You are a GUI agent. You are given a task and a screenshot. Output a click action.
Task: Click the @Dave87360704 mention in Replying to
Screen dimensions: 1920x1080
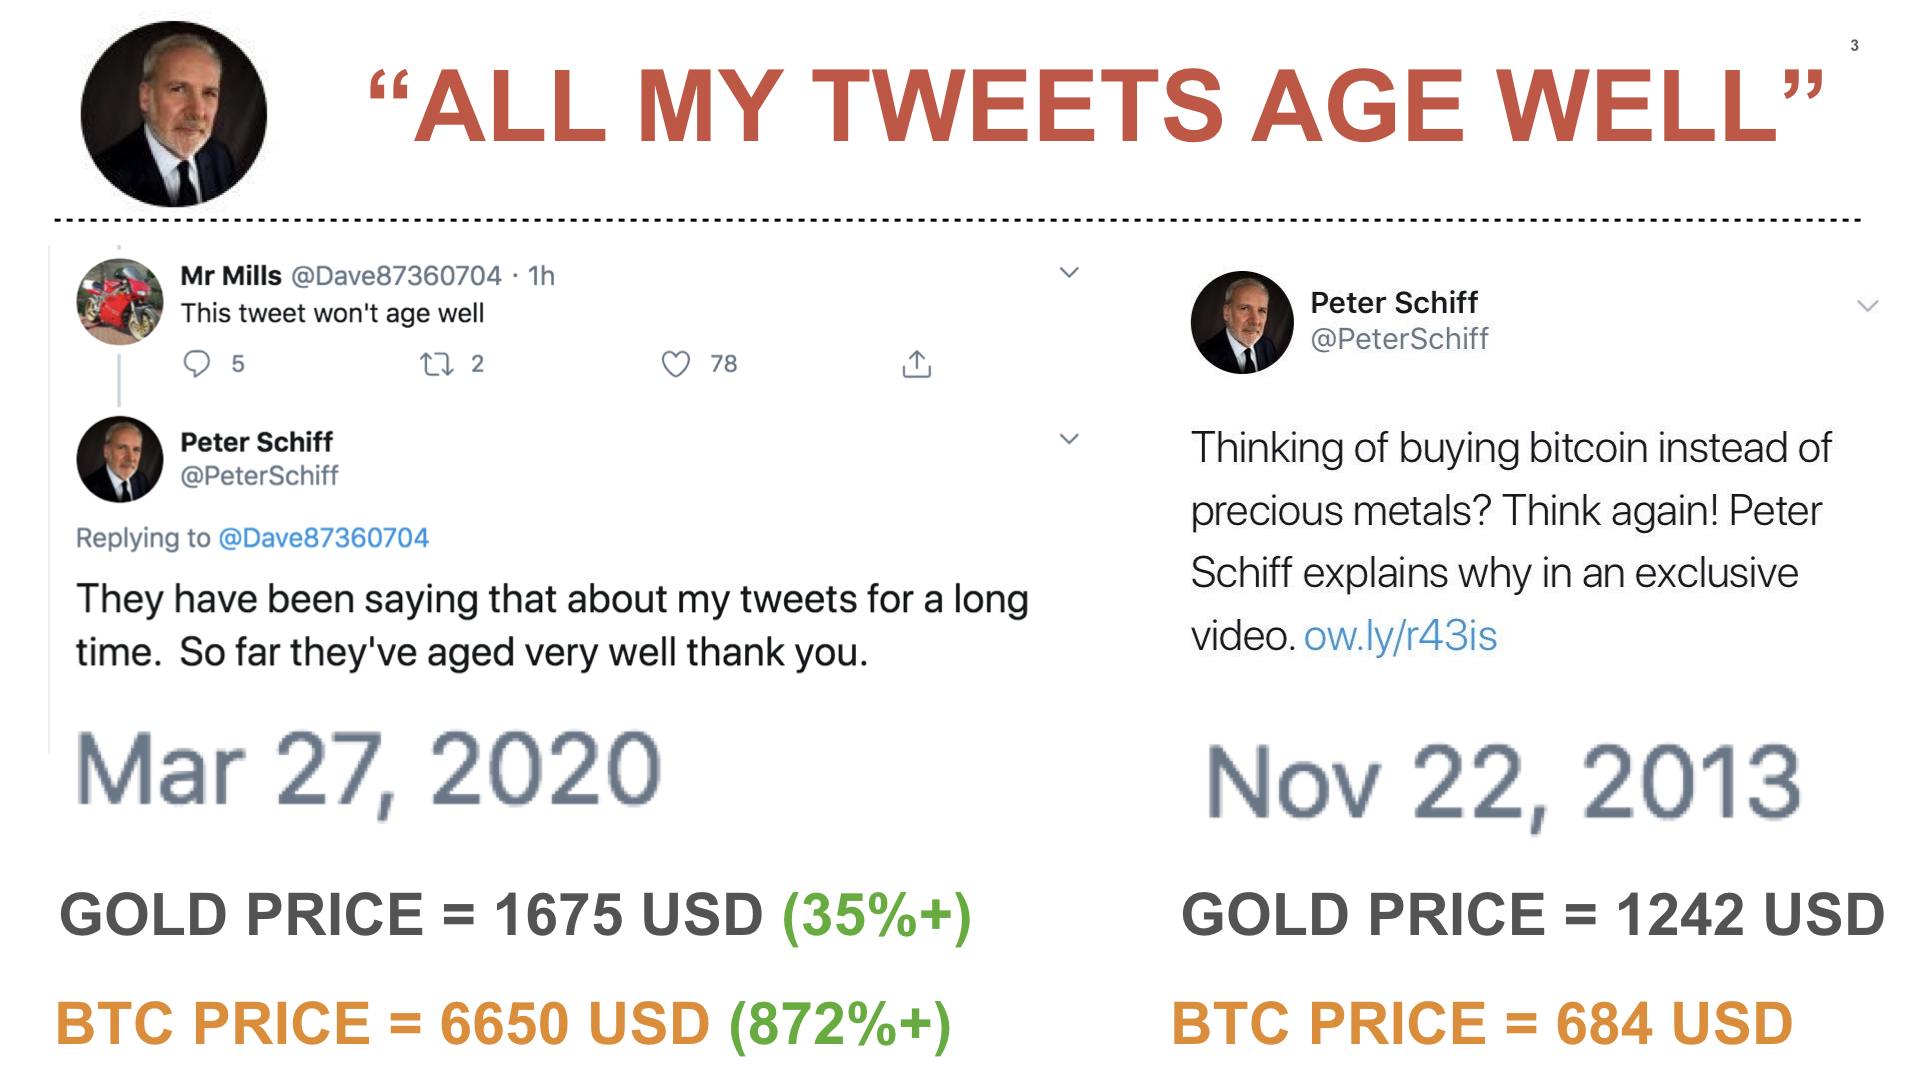click(323, 538)
